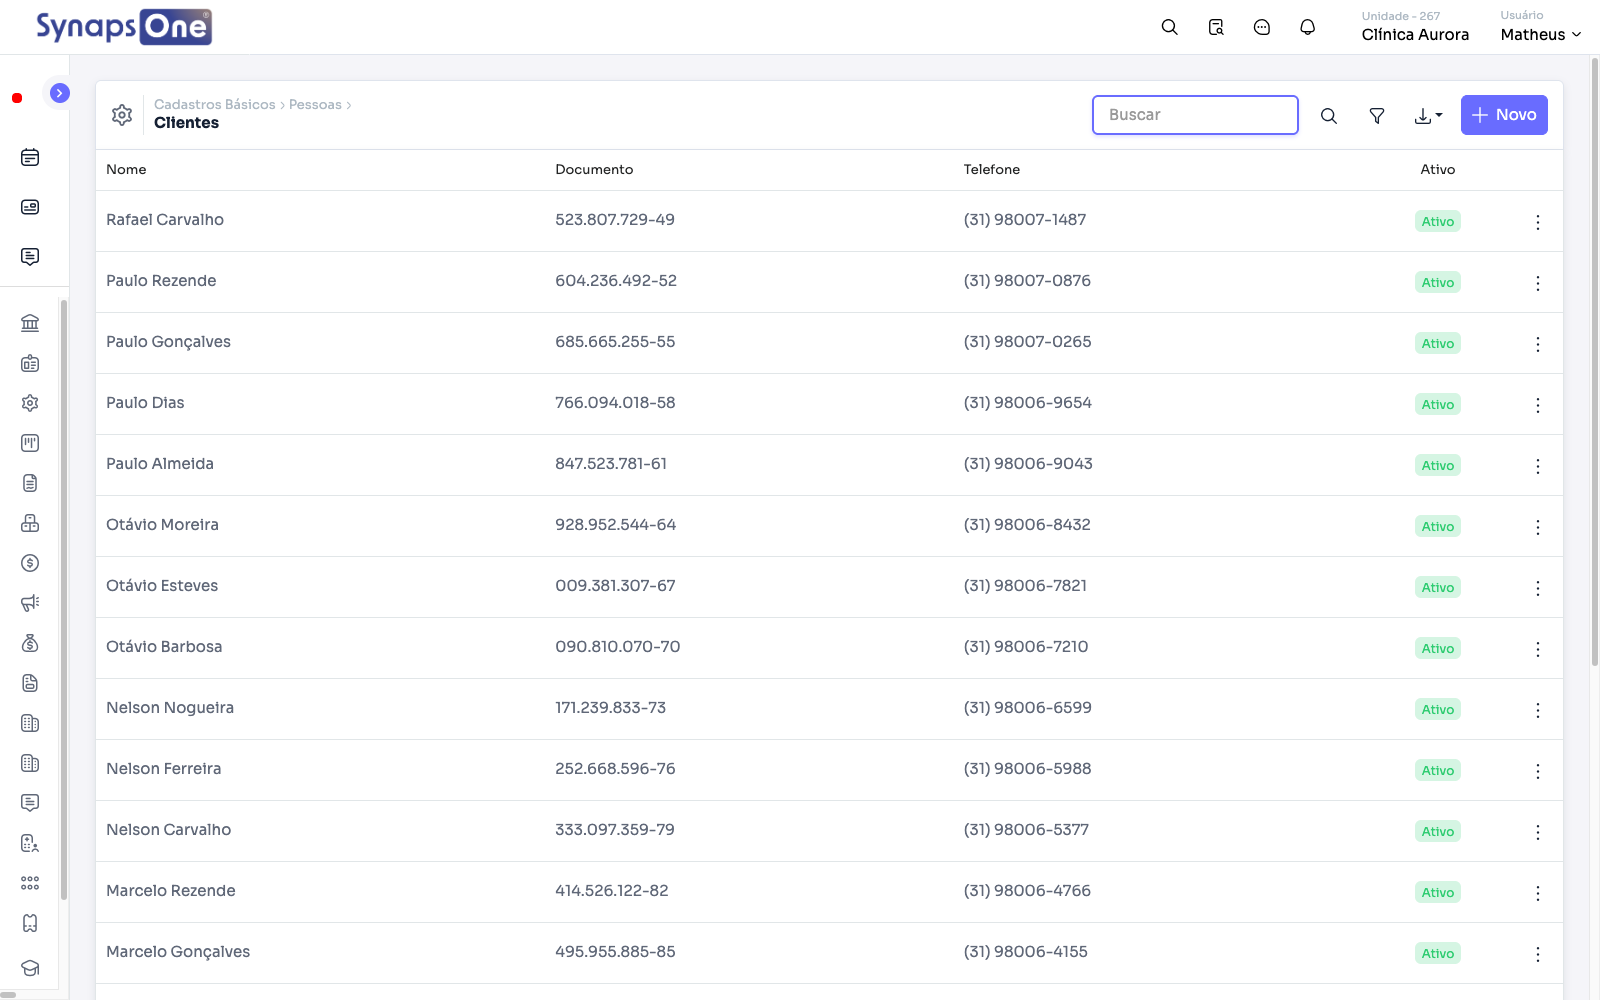
Task: Sort by the Documento column header
Action: [x=594, y=169]
